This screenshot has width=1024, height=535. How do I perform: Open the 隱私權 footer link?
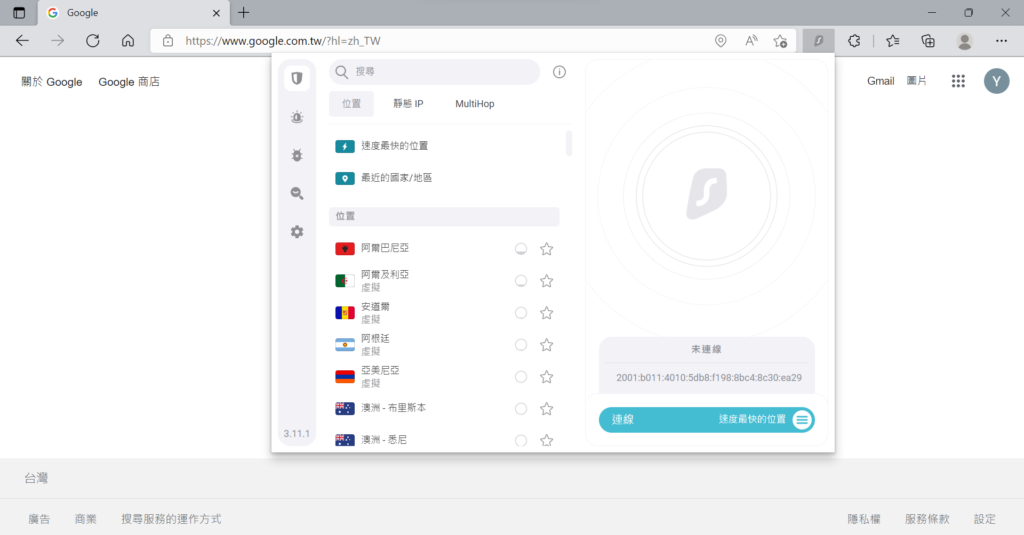coord(864,519)
